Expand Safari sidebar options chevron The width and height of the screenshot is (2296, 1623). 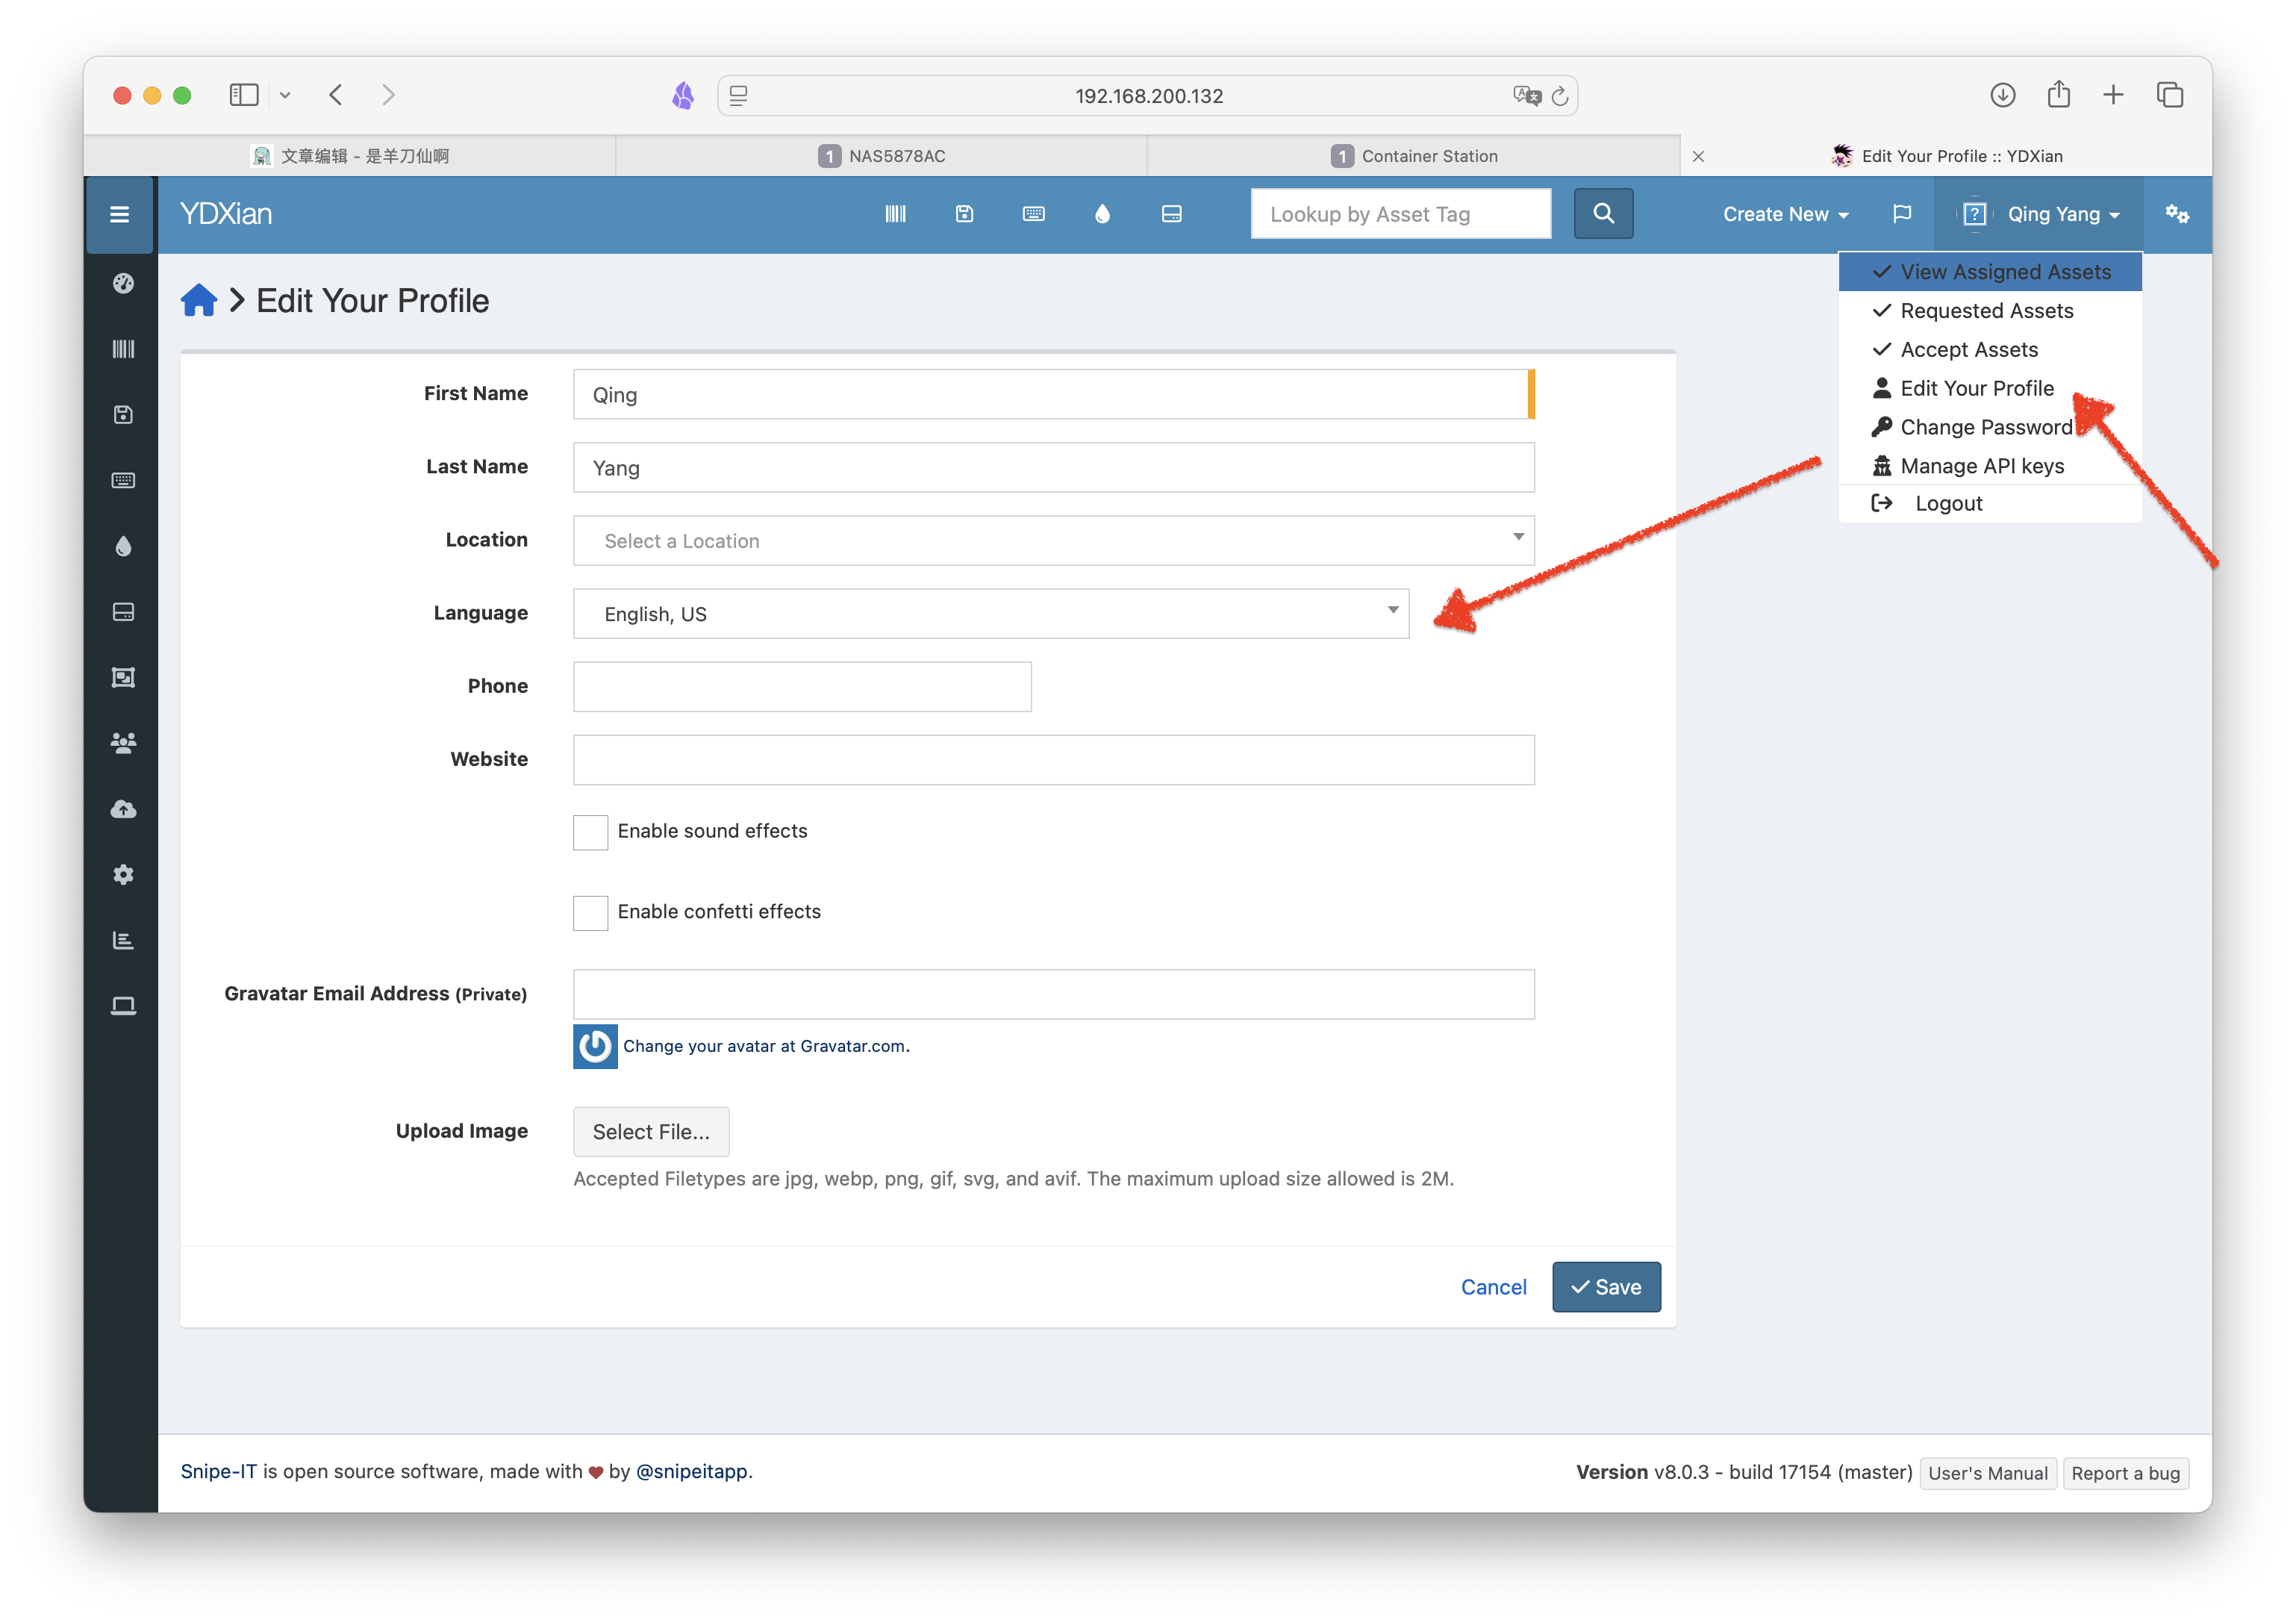[285, 95]
